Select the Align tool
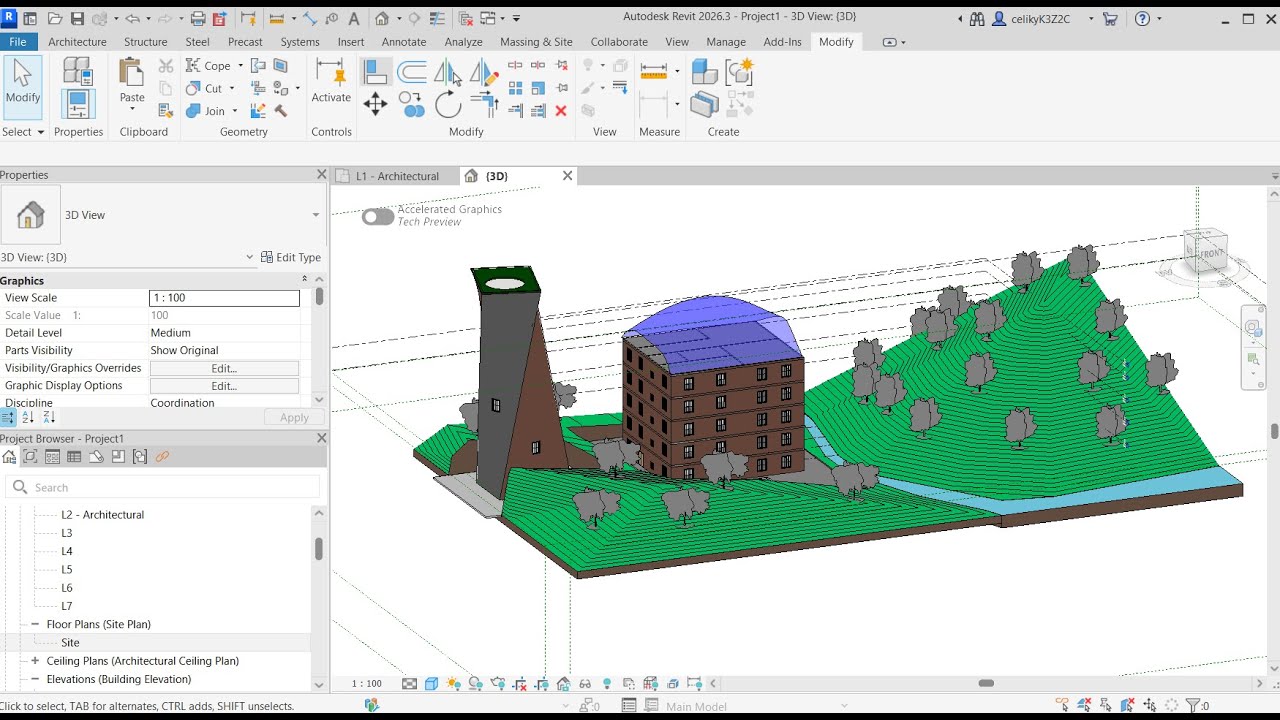Image resolution: width=1280 pixels, height=720 pixels. coord(376,72)
